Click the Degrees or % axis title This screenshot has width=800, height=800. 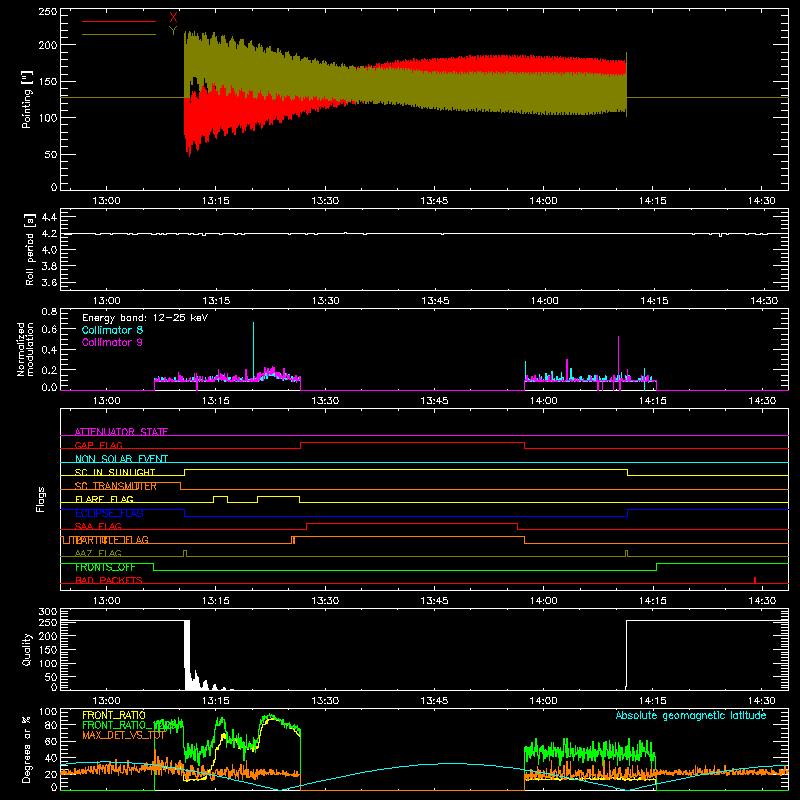[27, 749]
